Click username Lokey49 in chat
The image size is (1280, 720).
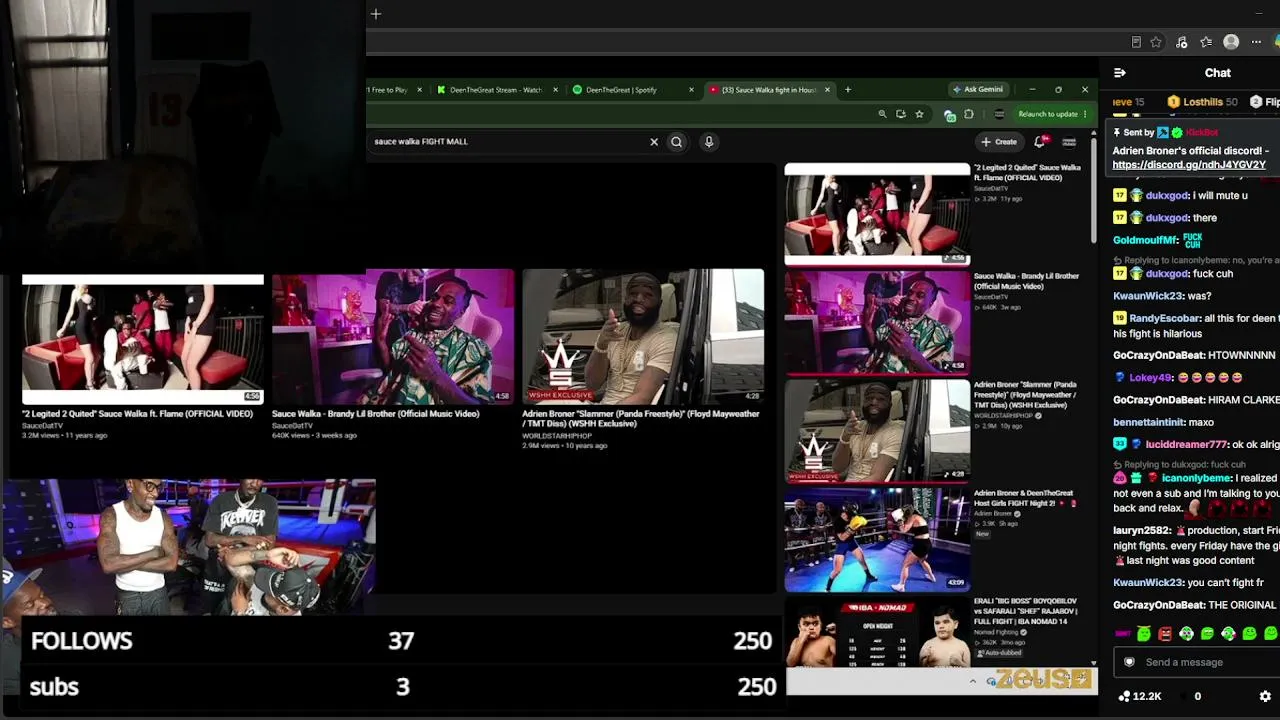[x=1150, y=378]
